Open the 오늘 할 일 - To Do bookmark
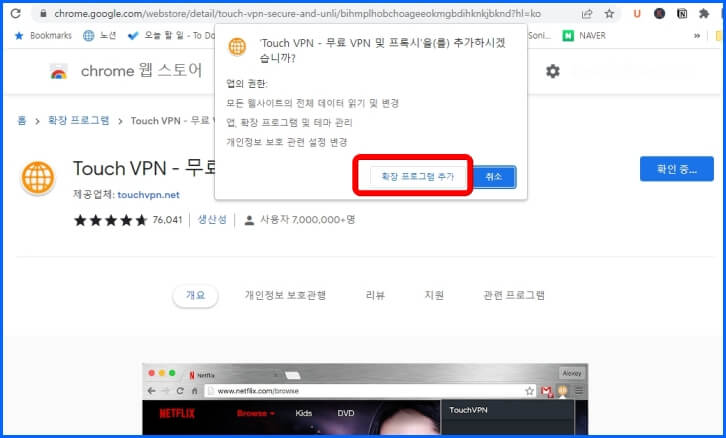The width and height of the screenshot is (726, 438). (171, 36)
